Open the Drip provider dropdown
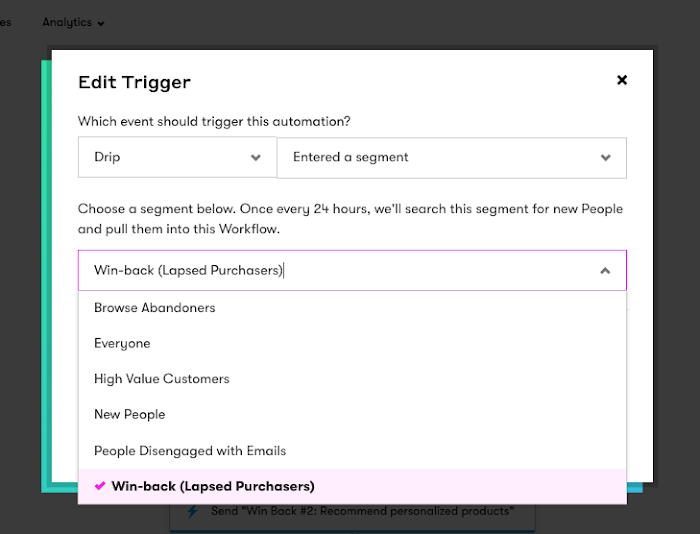The width and height of the screenshot is (700, 534). (x=177, y=157)
